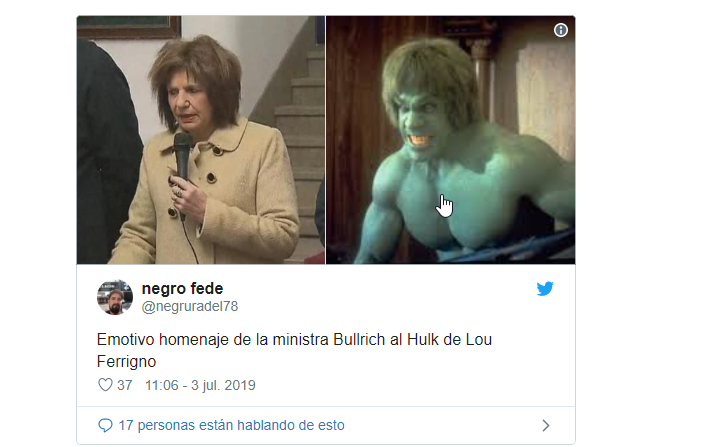Click the blue Twitter bird logo

click(545, 289)
